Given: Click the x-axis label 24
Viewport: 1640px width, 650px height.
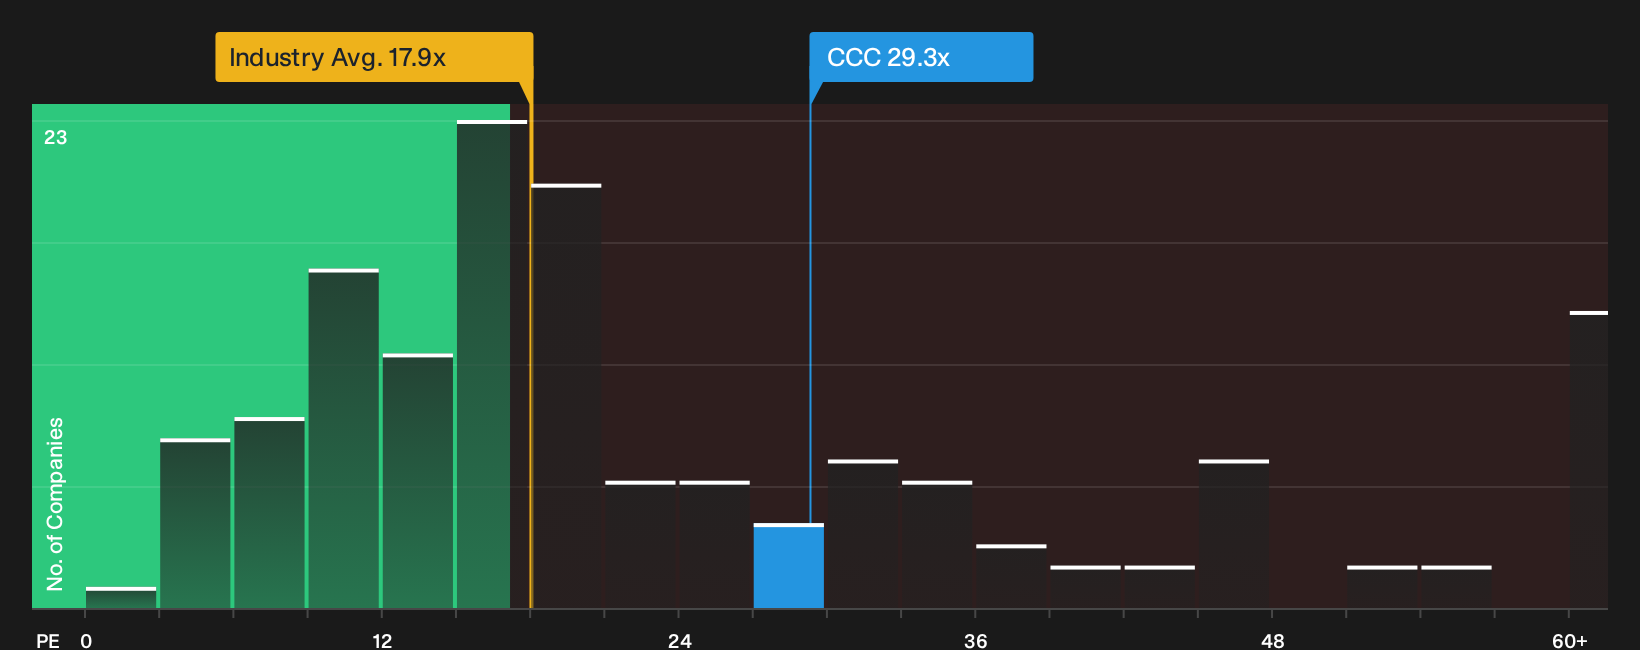Looking at the screenshot, I should [680, 640].
